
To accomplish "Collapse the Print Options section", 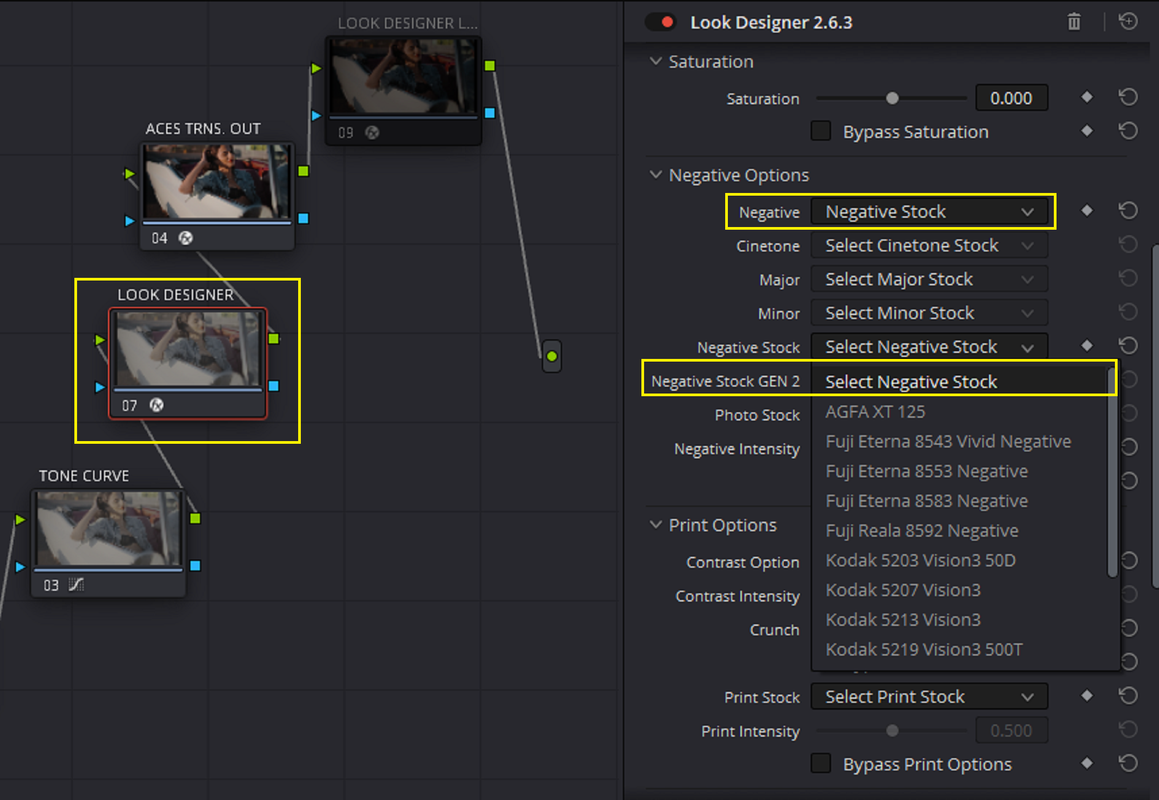I will tap(656, 525).
